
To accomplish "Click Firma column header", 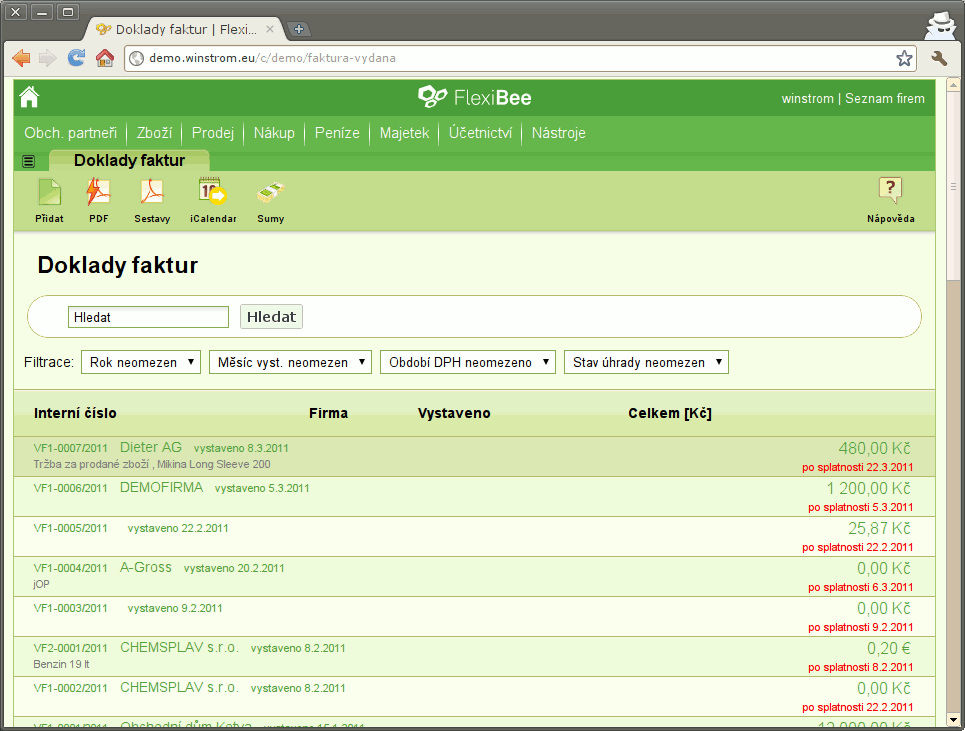I will pos(329,413).
